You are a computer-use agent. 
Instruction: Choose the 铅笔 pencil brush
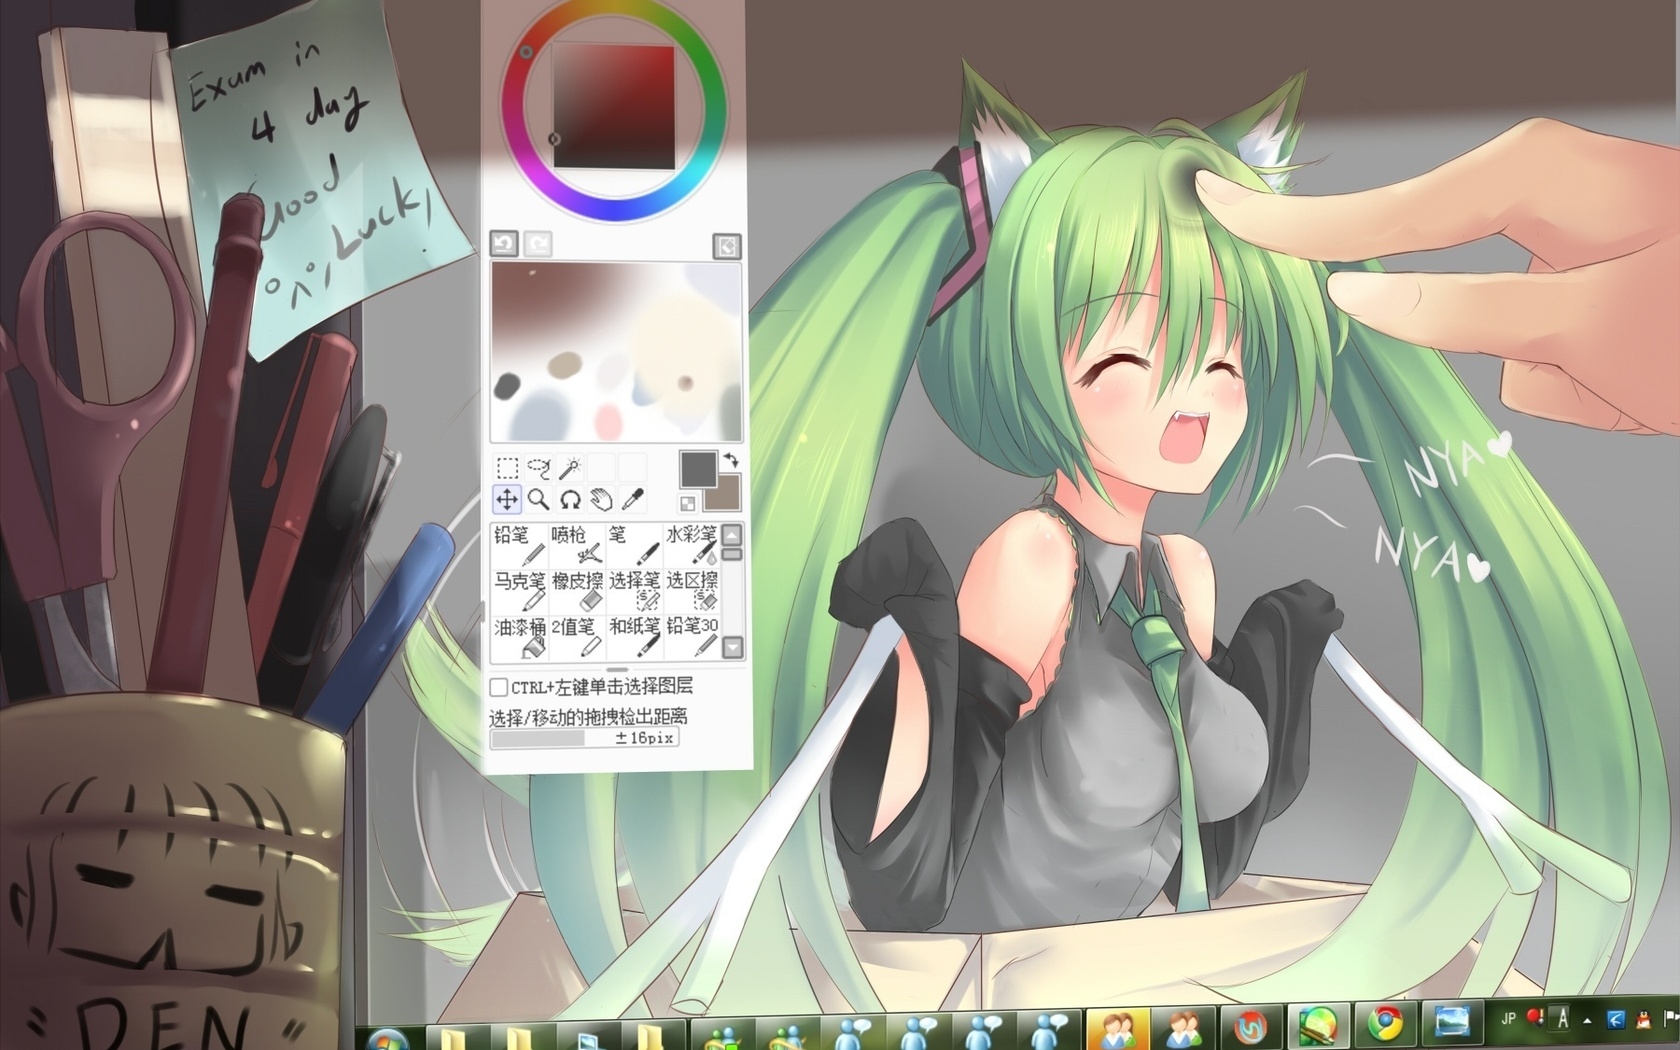pyautogui.click(x=519, y=545)
